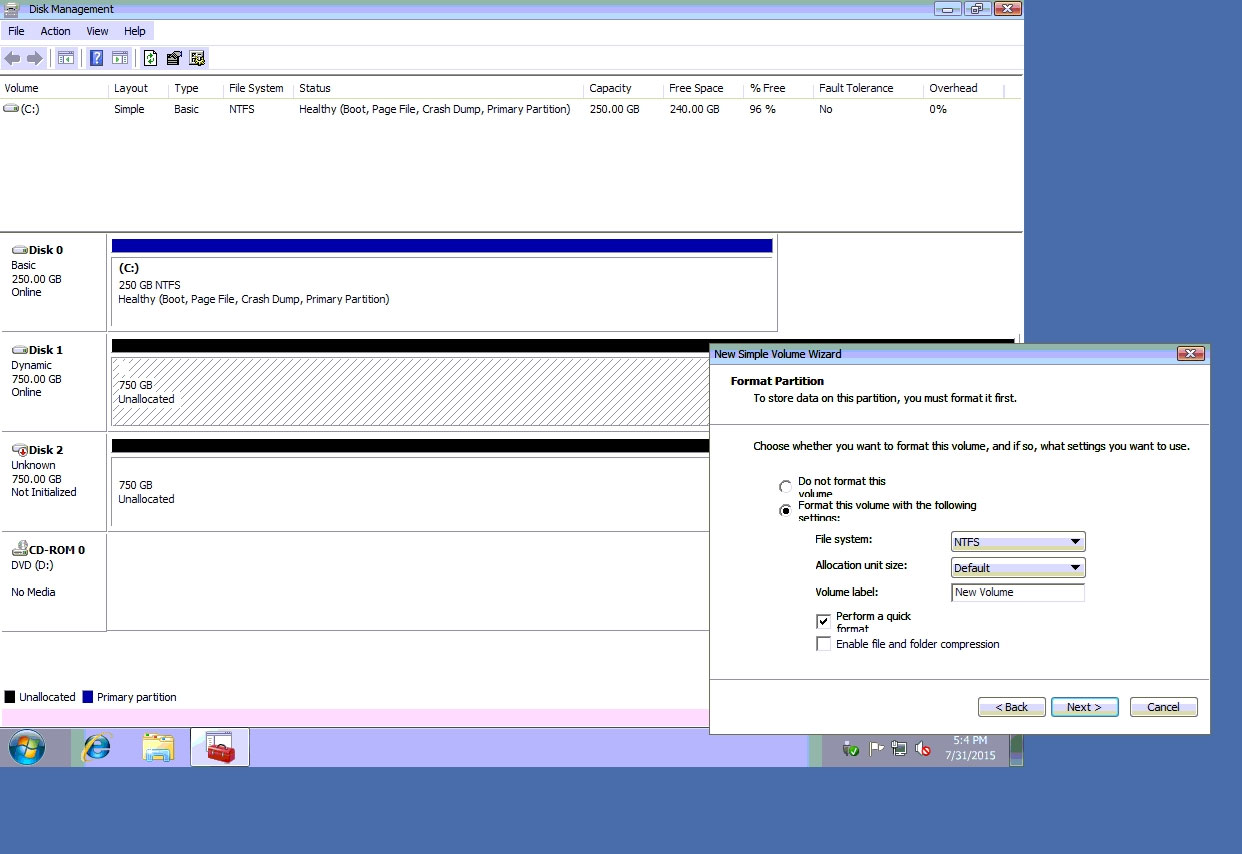Open Windows Explorer folder icon in taskbar
Screen dimensions: 1242x854
click(x=158, y=747)
